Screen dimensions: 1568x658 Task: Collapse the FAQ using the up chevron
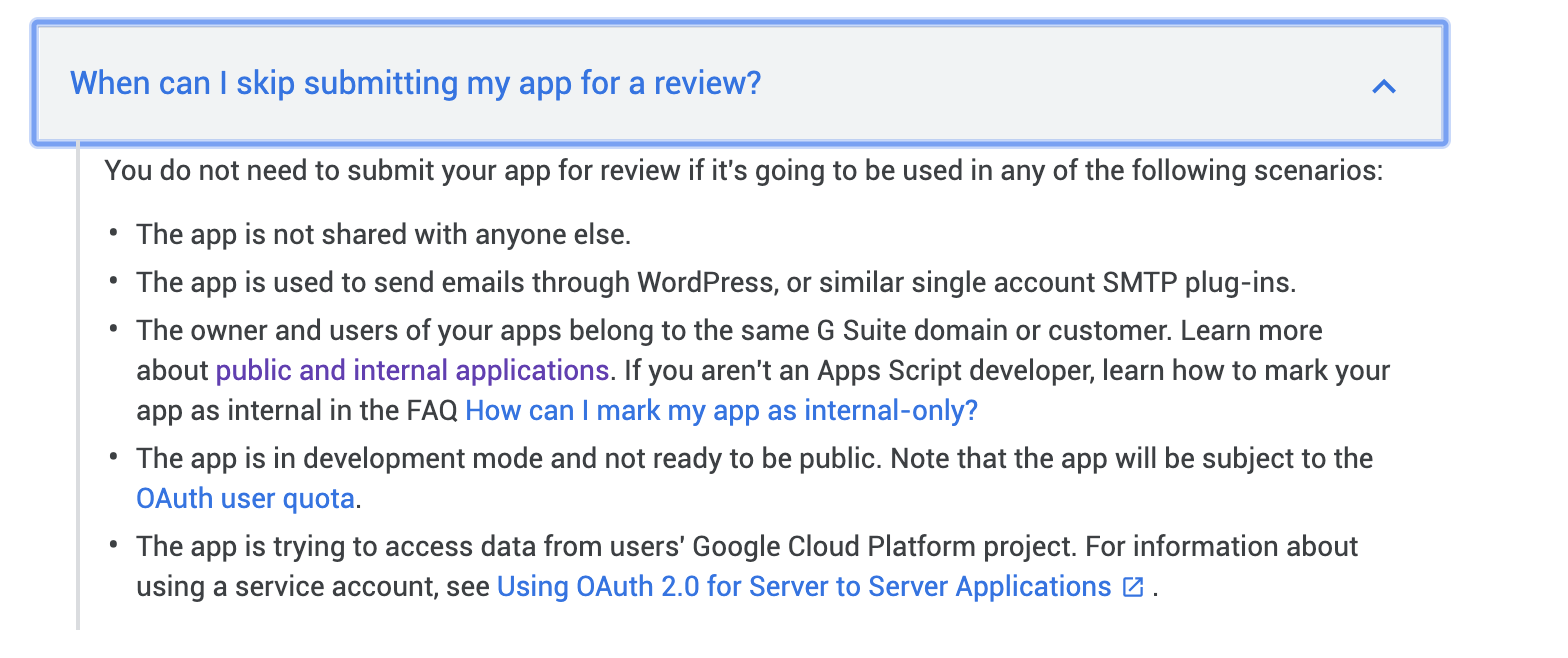point(1383,86)
